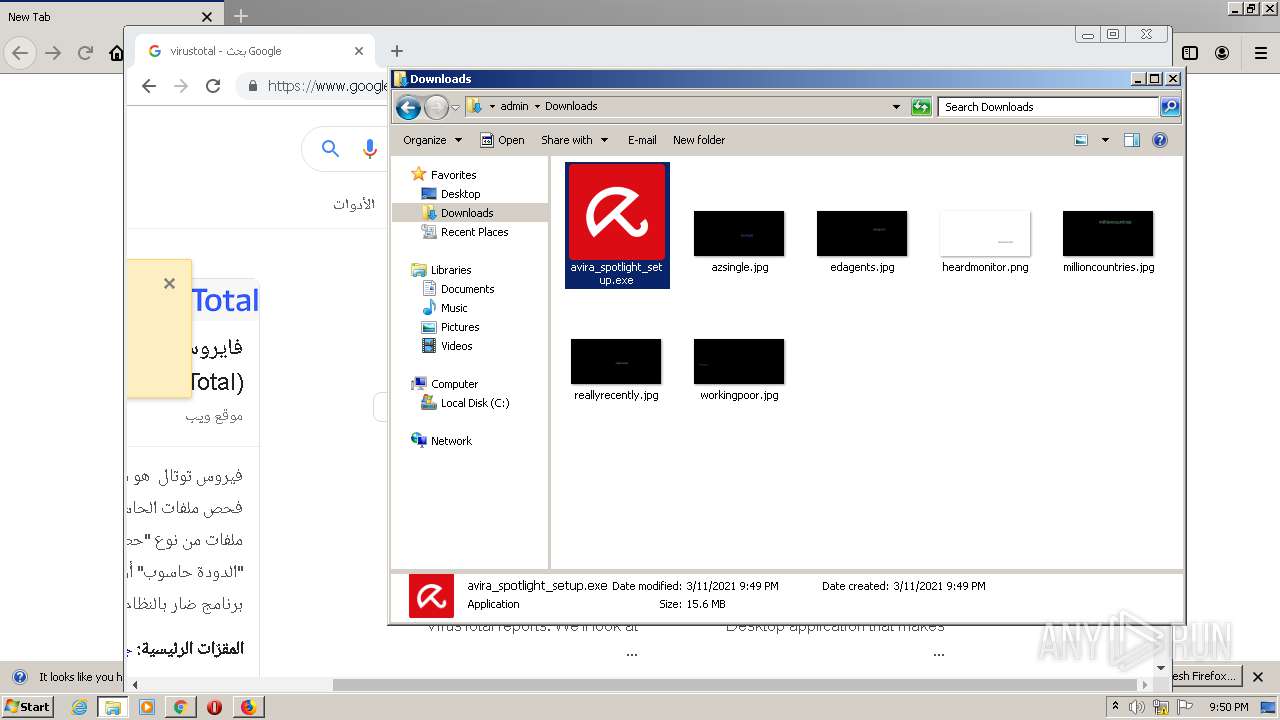Click the search magnifier button in Explorer

coord(1170,107)
